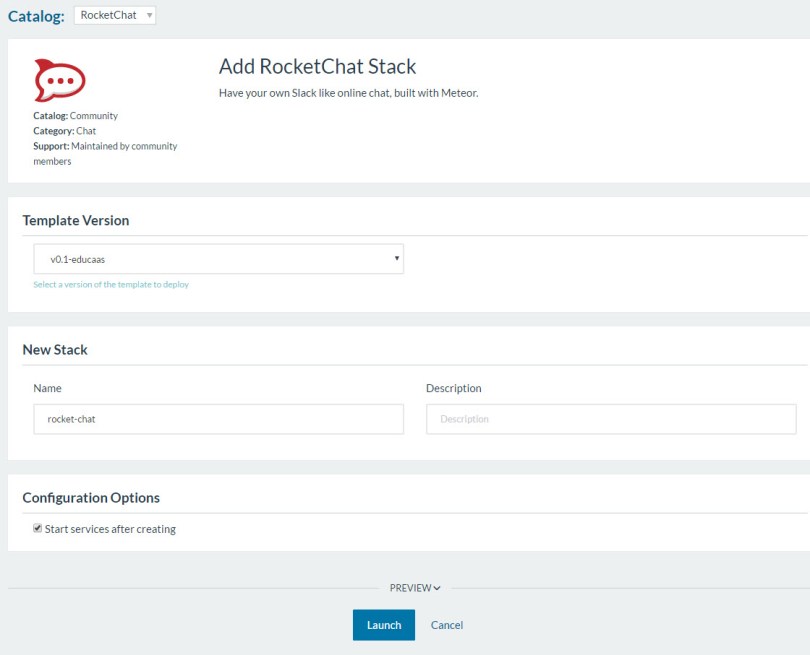The width and height of the screenshot is (810, 655).
Task: Open the Template Version v0.1-educaas dropdown
Action: (218, 259)
